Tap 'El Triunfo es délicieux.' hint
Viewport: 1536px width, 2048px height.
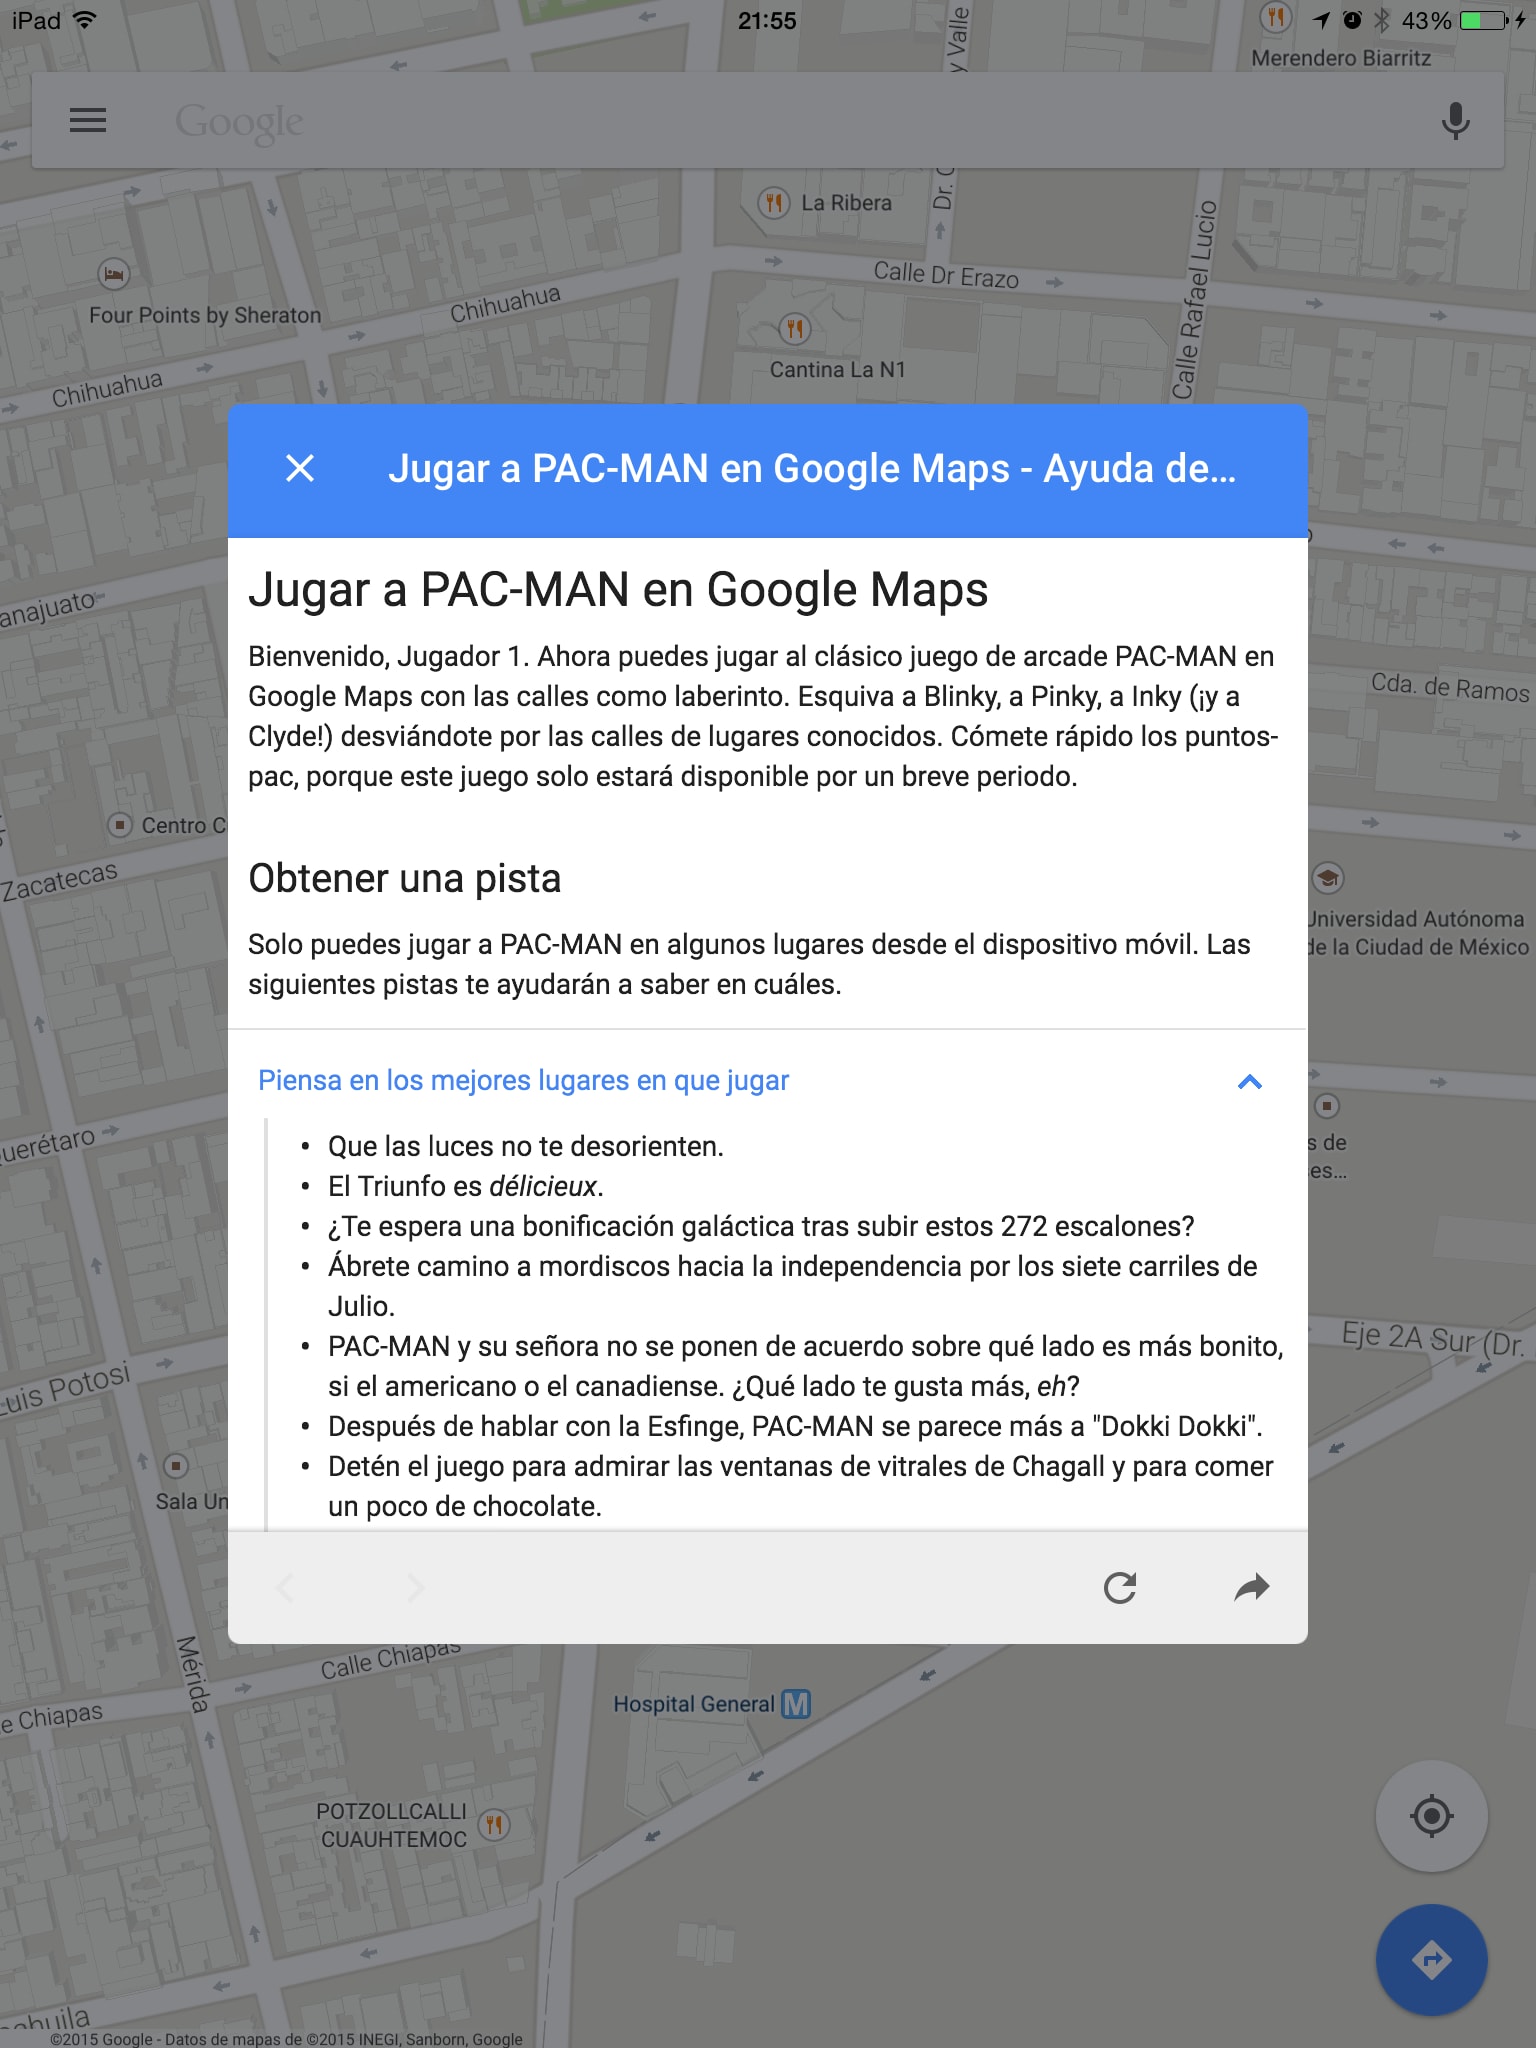pyautogui.click(x=465, y=1186)
